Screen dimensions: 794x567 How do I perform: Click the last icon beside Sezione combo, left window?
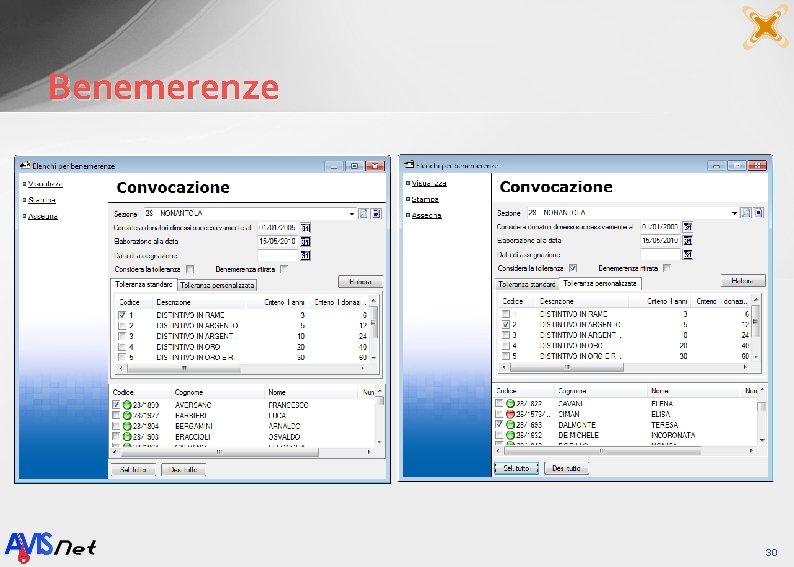pos(376,214)
